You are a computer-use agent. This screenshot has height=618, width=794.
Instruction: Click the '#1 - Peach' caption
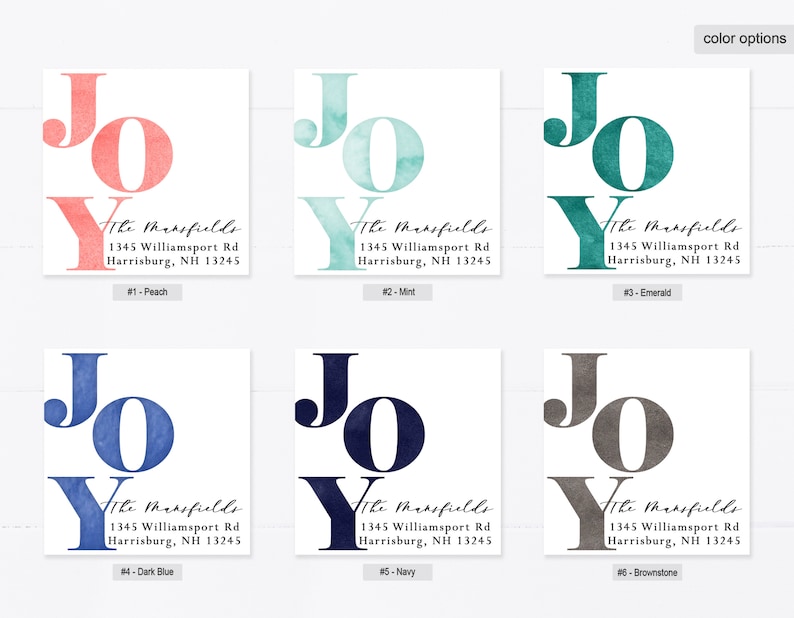click(x=147, y=292)
